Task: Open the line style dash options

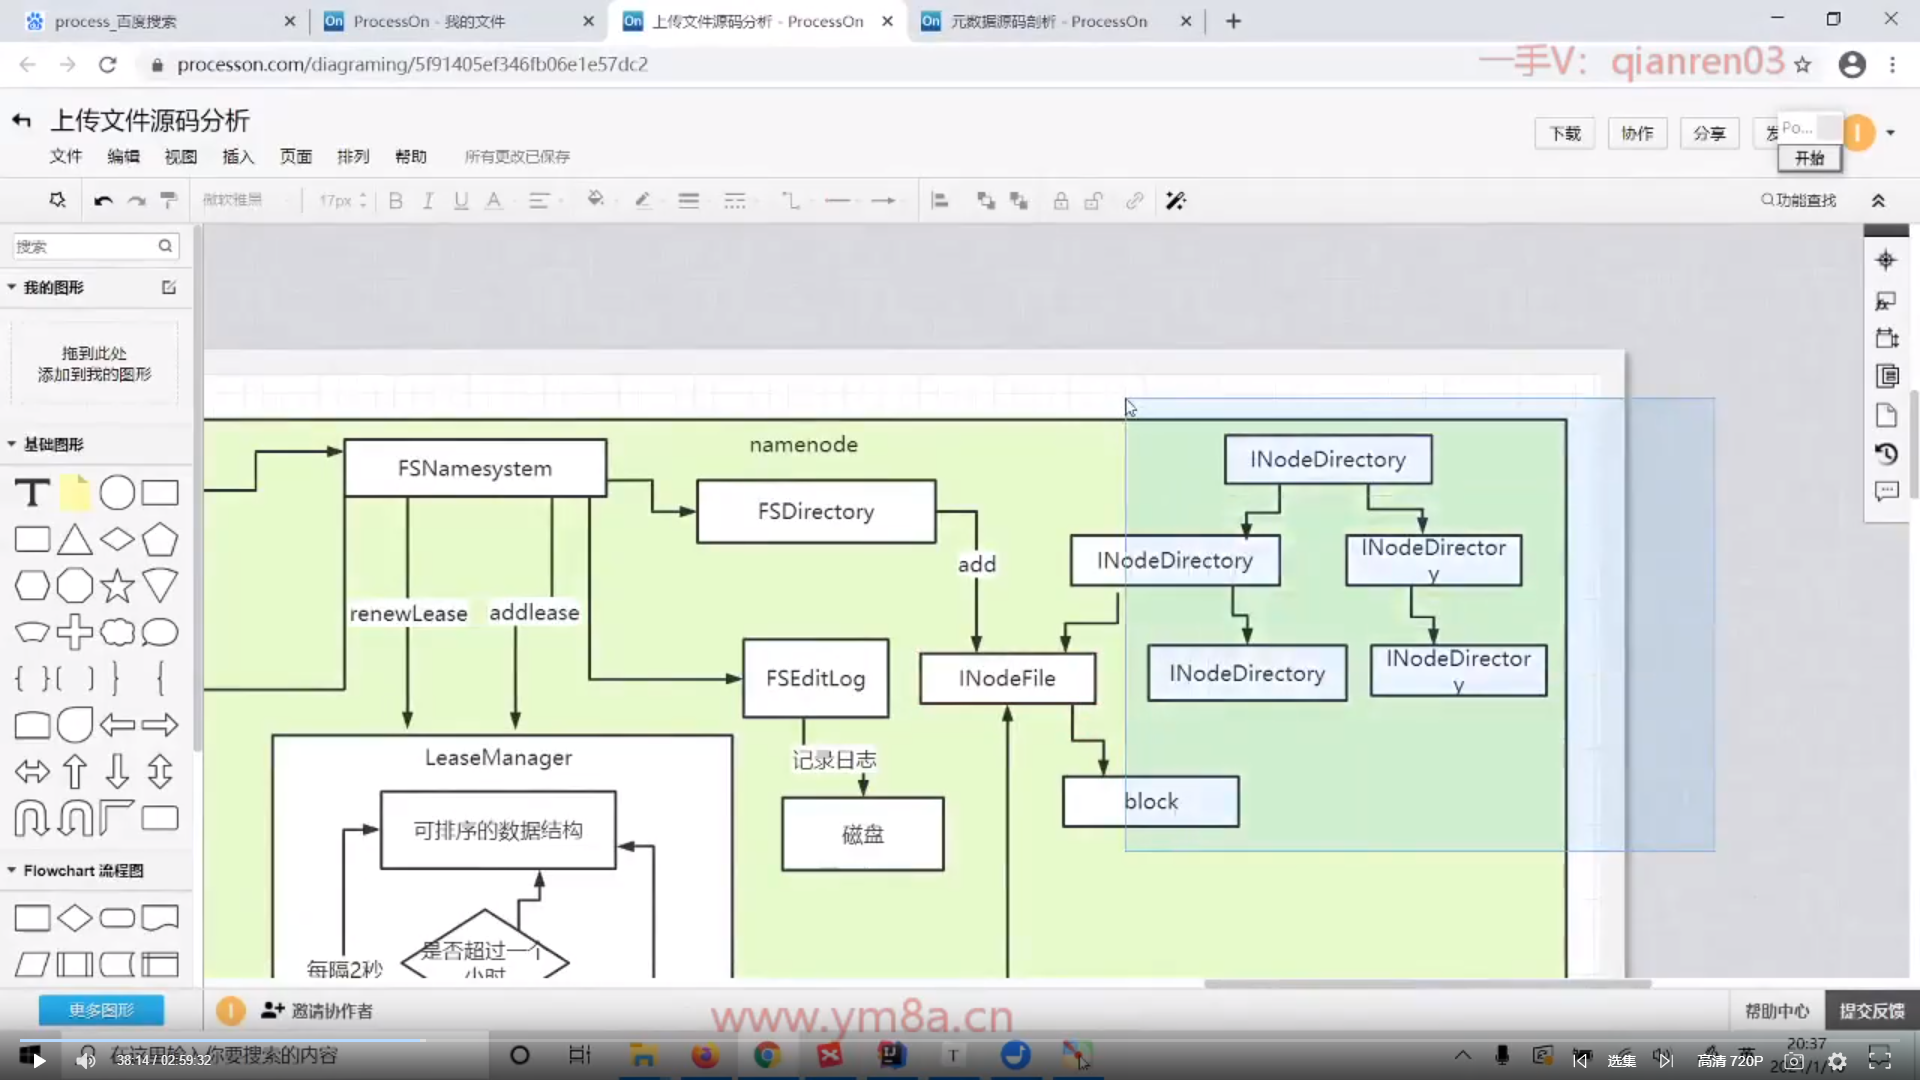Action: [735, 201]
